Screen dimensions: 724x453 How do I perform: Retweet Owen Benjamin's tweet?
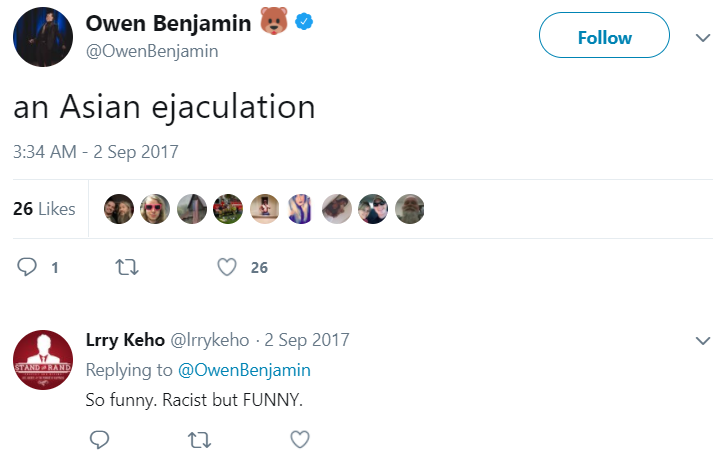(x=127, y=267)
